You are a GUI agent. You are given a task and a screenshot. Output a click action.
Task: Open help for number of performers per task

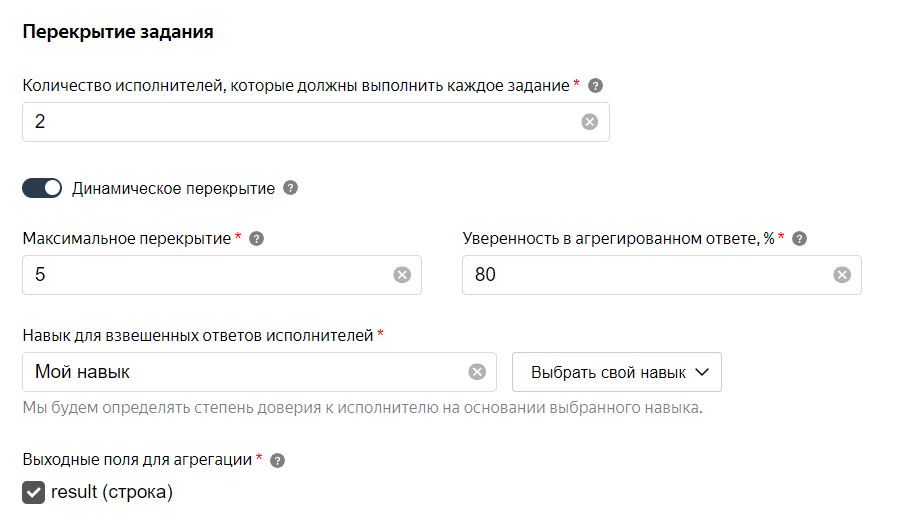coord(596,85)
